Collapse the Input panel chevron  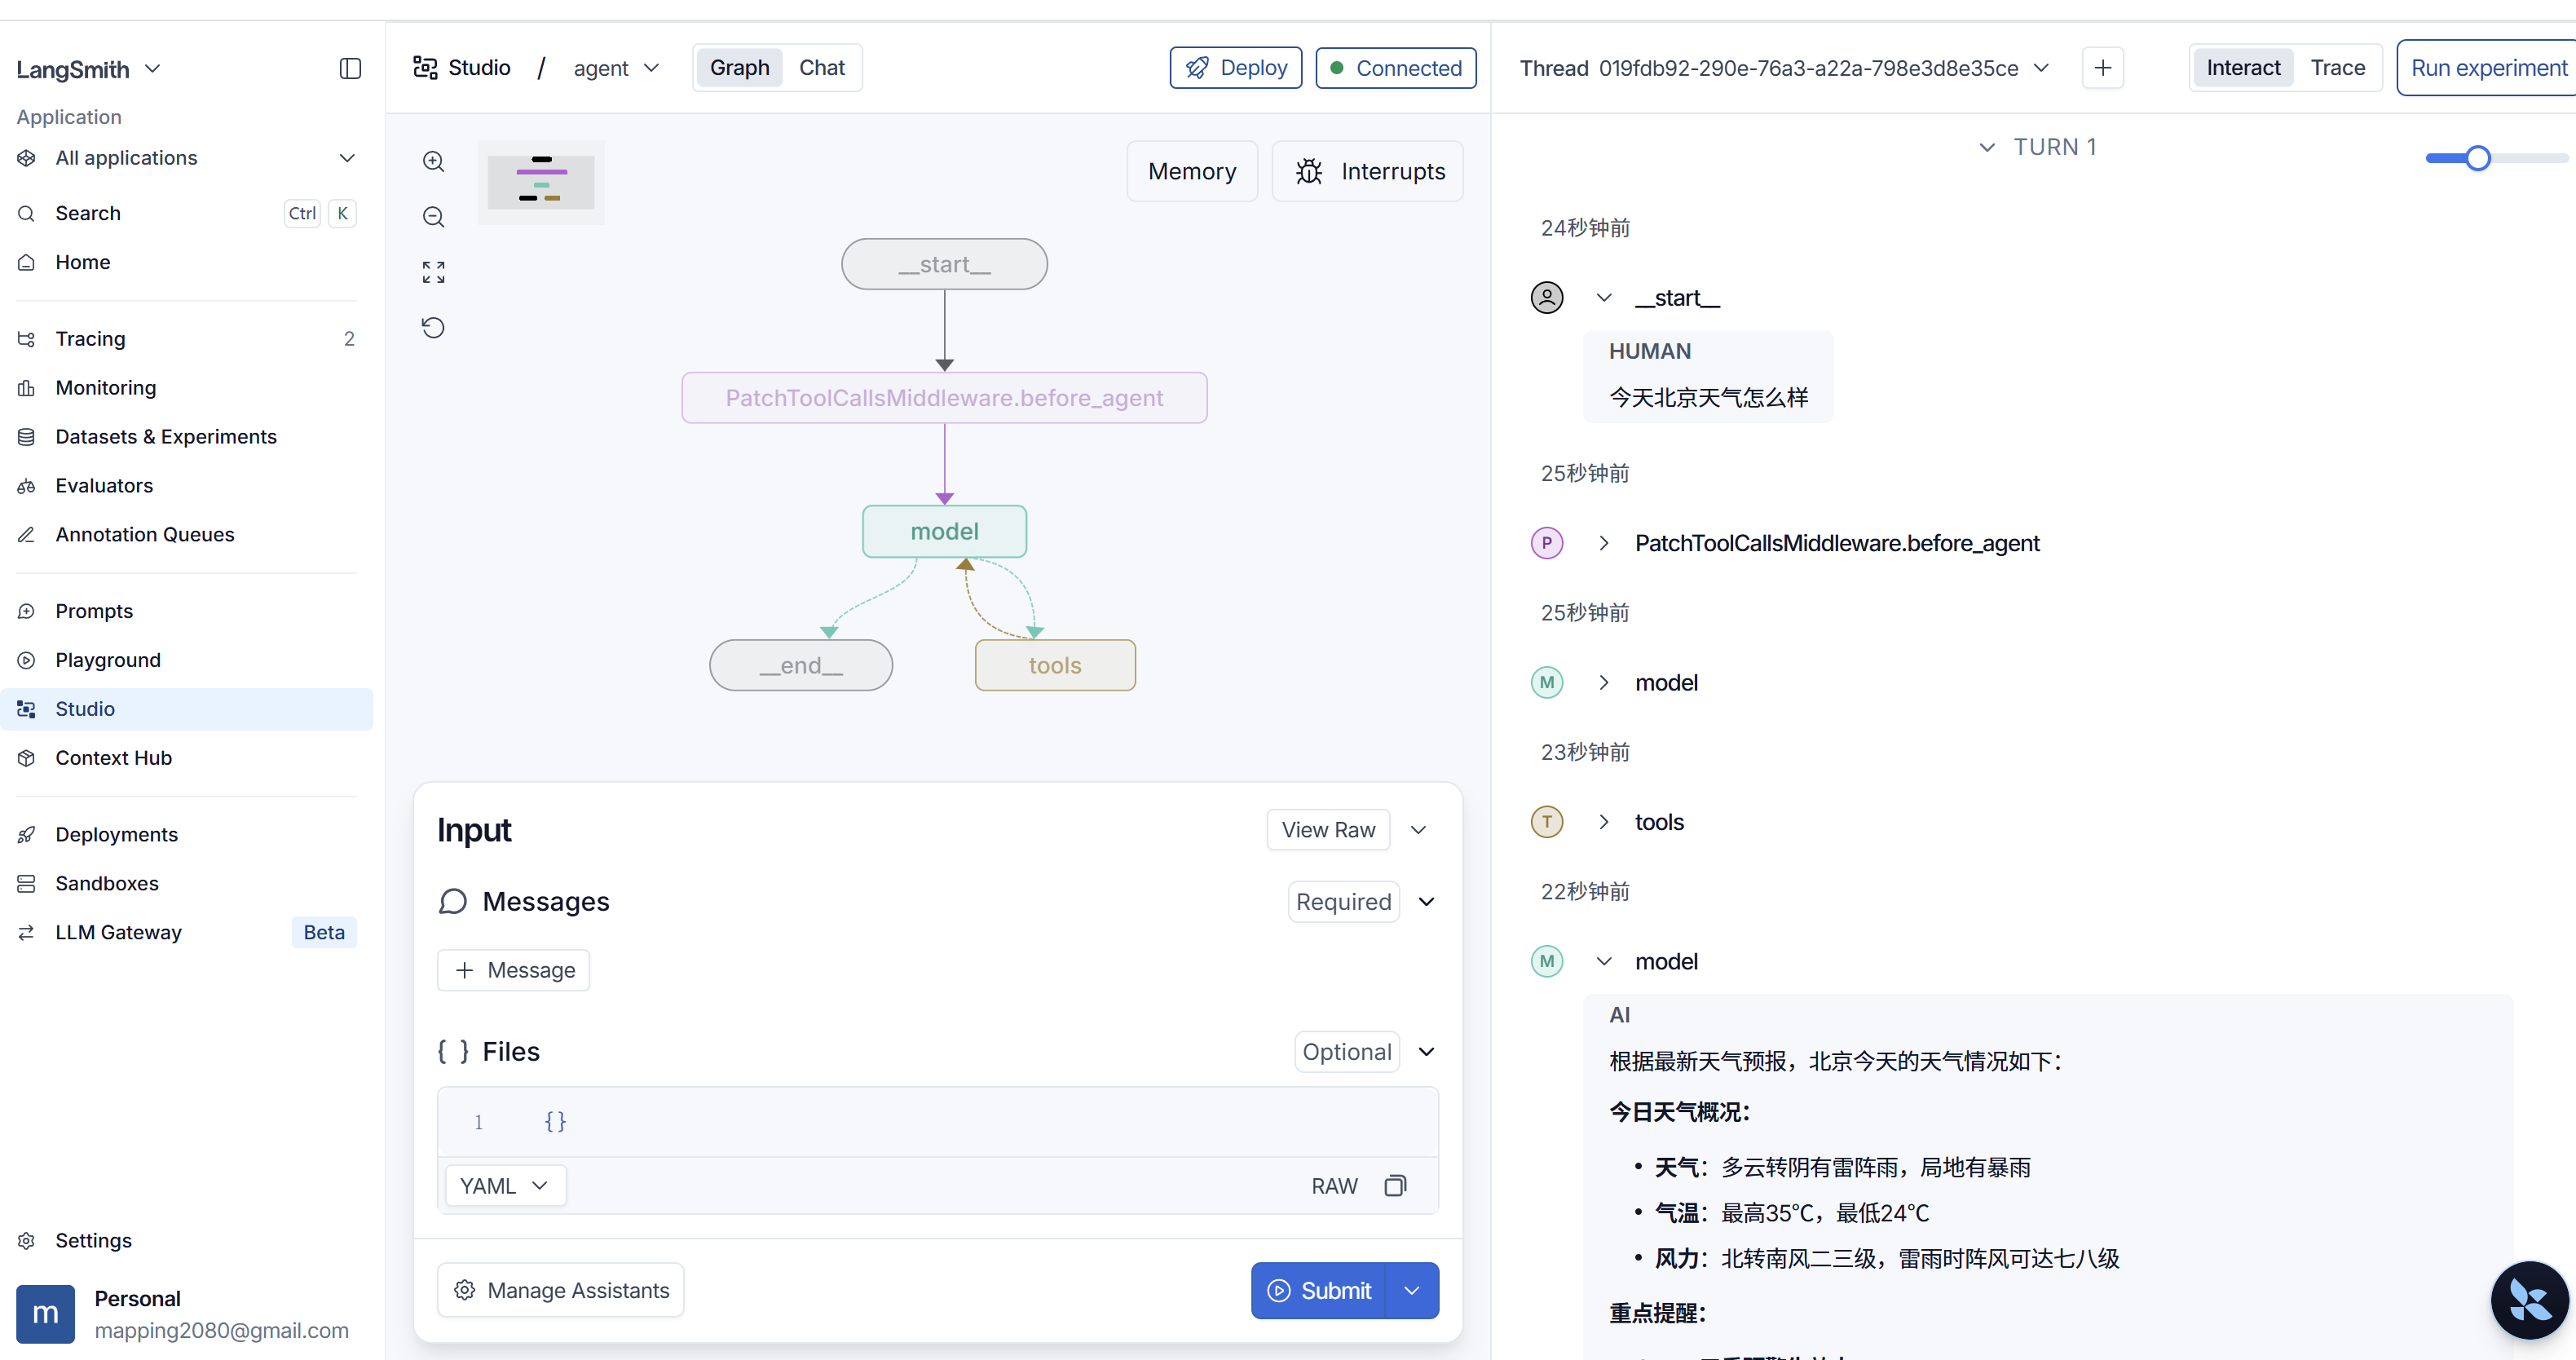(x=1418, y=829)
